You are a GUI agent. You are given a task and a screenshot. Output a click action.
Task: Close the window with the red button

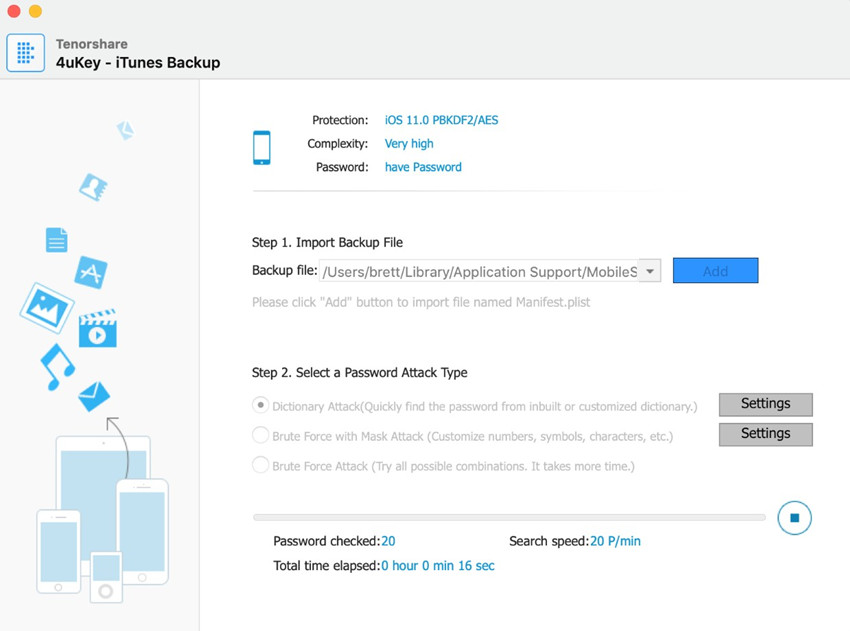point(14,11)
